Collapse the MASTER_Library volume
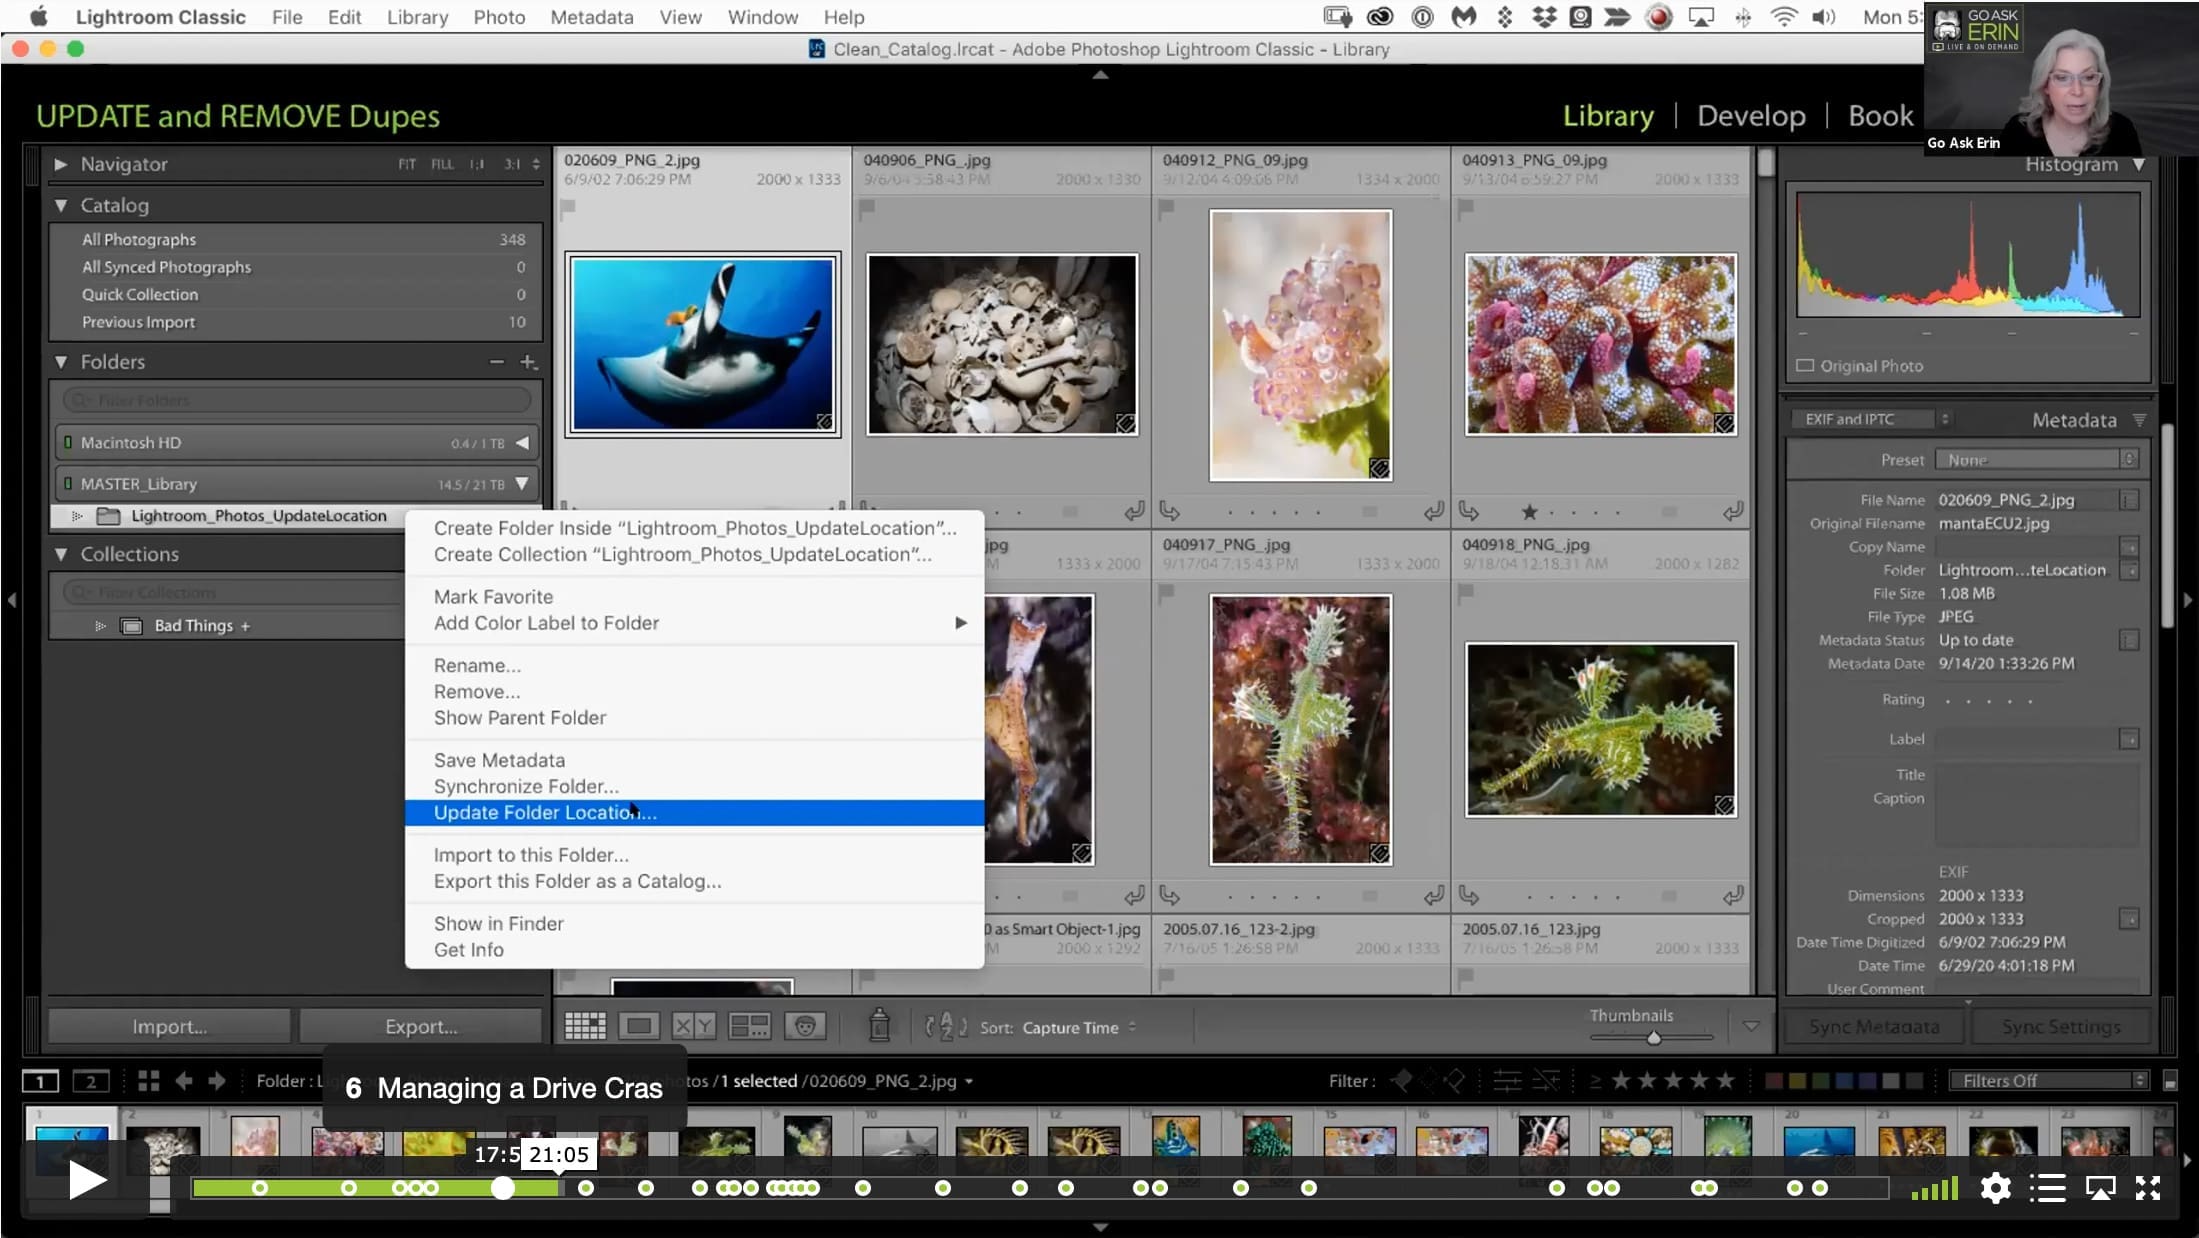 click(522, 484)
